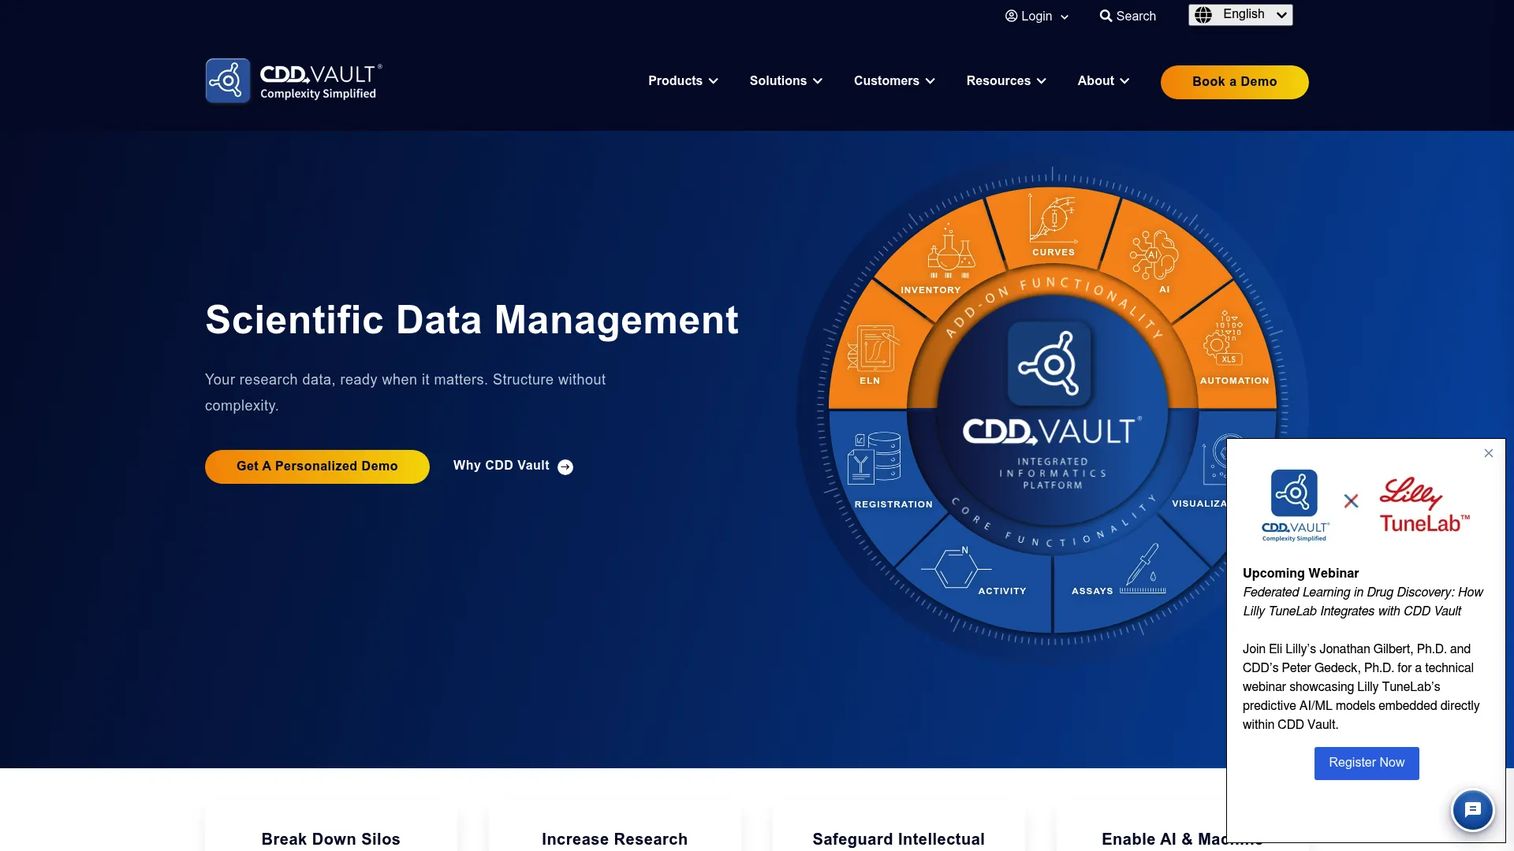Click the arrow icon beside Why CDD Vault
This screenshot has height=851, width=1514.
[565, 467]
